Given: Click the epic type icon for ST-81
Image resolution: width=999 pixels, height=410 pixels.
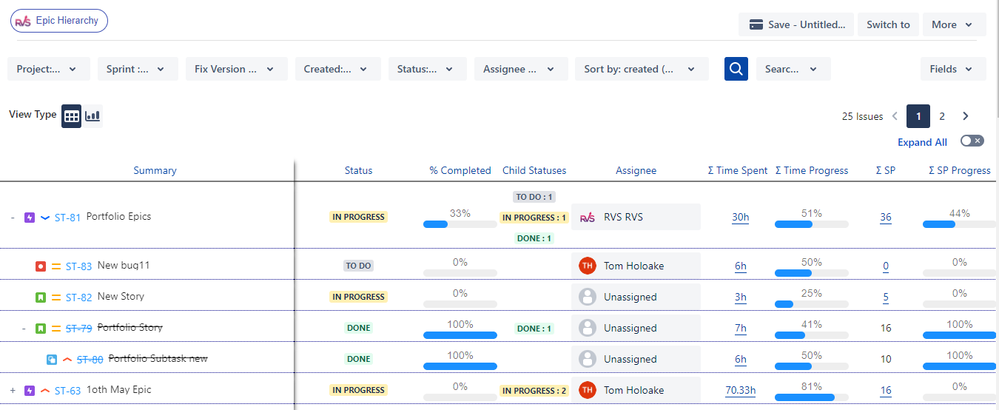Looking at the screenshot, I should 29,218.
